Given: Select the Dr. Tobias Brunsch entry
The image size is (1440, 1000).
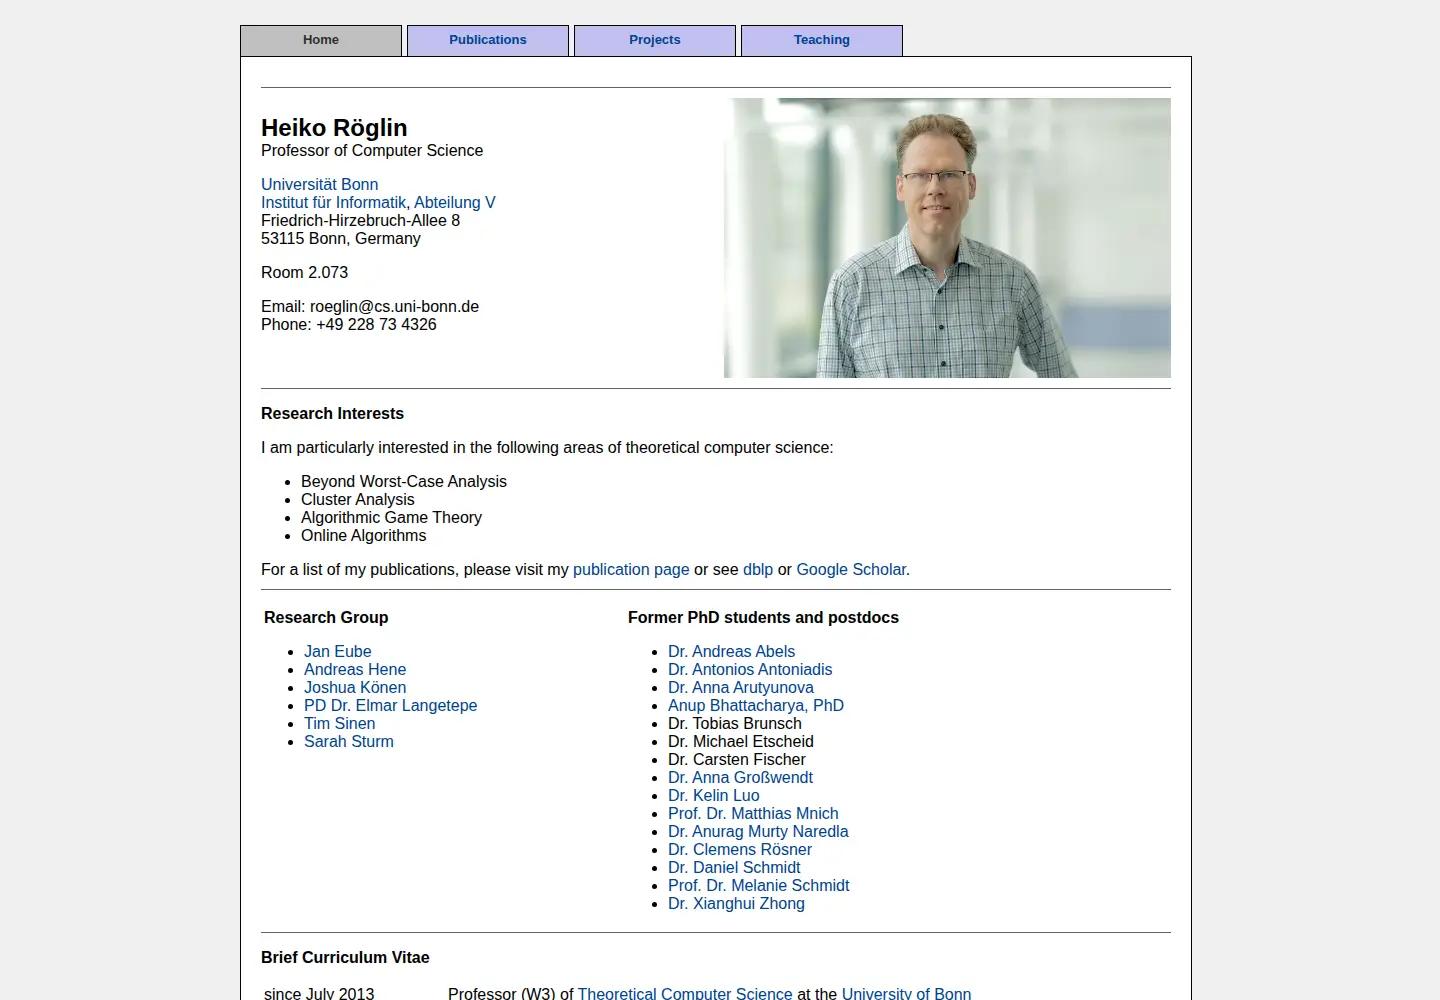Looking at the screenshot, I should pos(734,723).
